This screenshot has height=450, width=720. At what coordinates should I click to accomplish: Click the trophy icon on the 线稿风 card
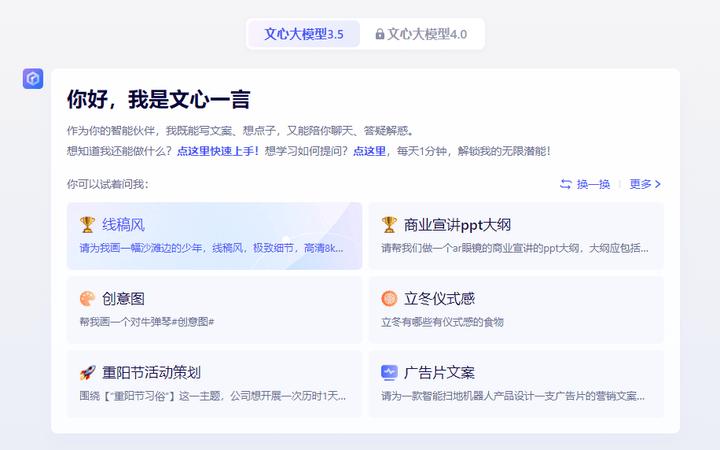[88, 224]
